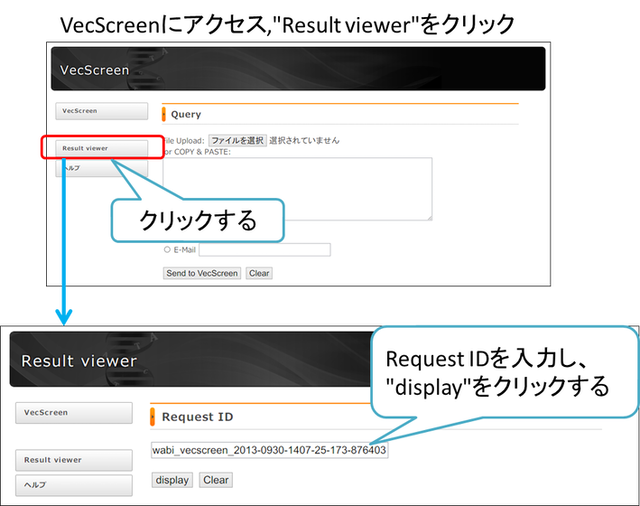
Task: Click the Request ID text field
Action: click(269, 450)
